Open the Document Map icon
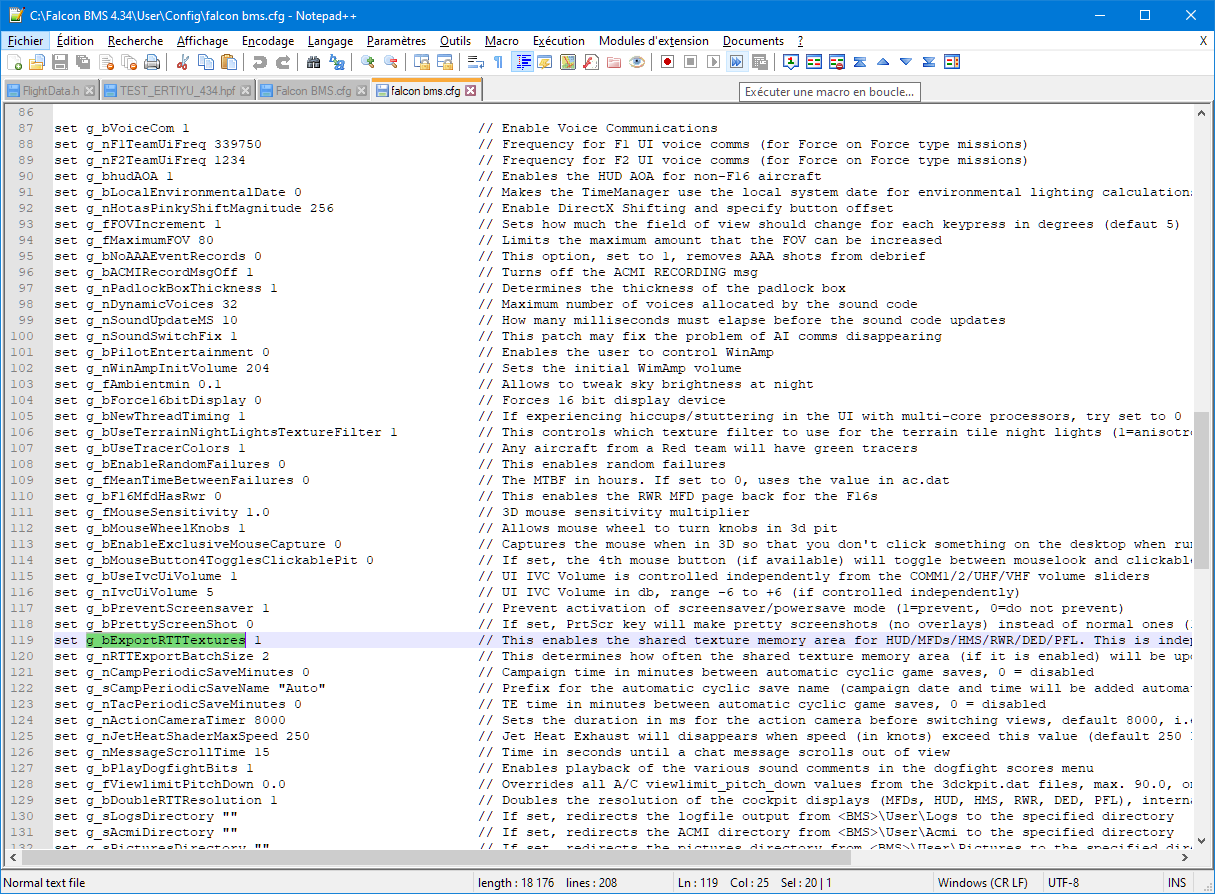The height and width of the screenshot is (894, 1215). point(568,62)
